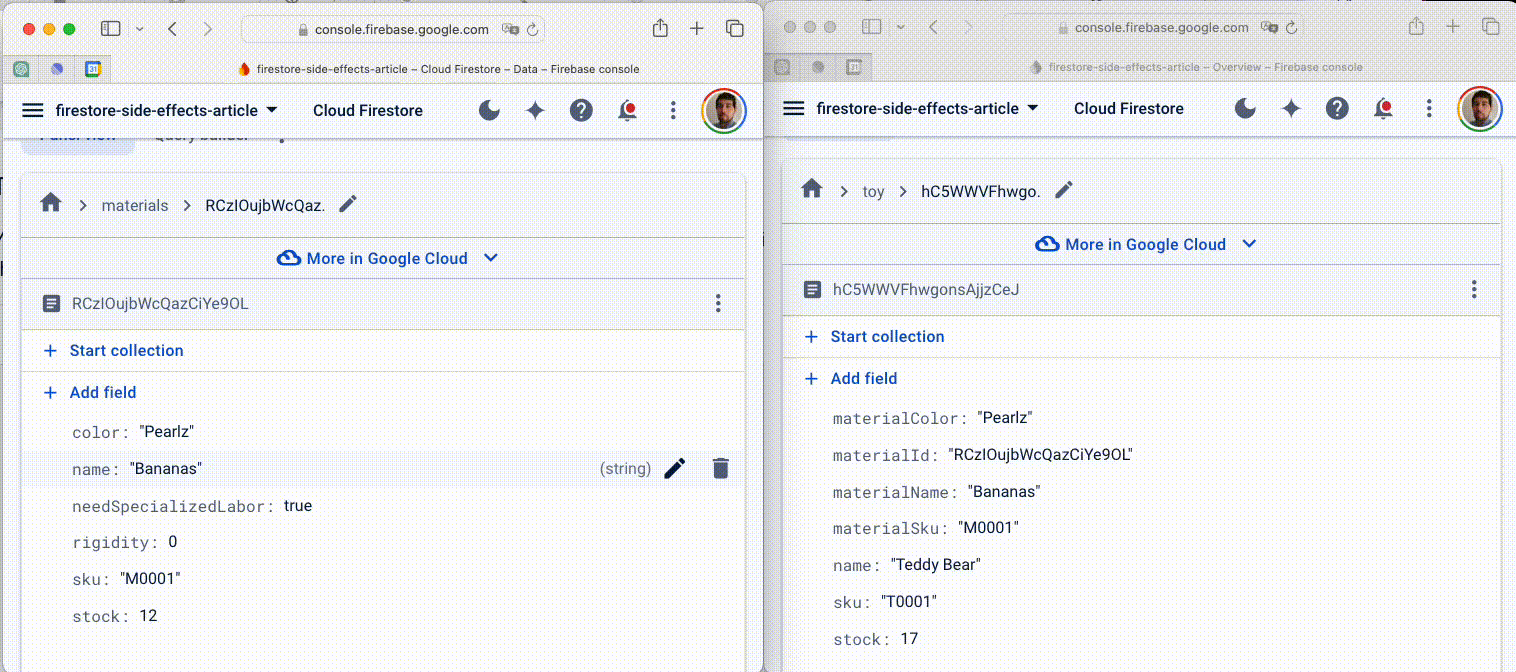Screen dimensions: 1516x672
Task: Open options for document RCzlOujbWcQazCiYe9OL
Action: (718, 304)
